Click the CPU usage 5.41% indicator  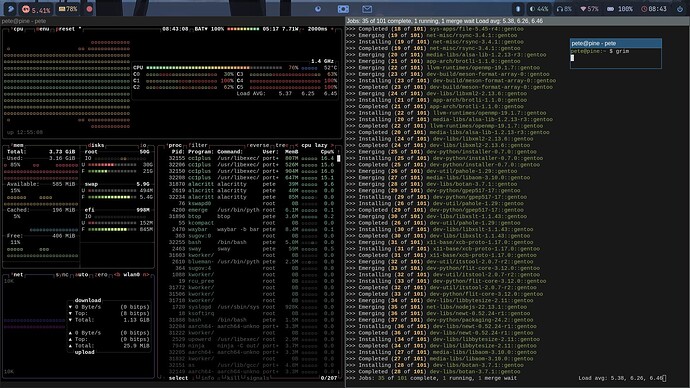[x=37, y=9]
